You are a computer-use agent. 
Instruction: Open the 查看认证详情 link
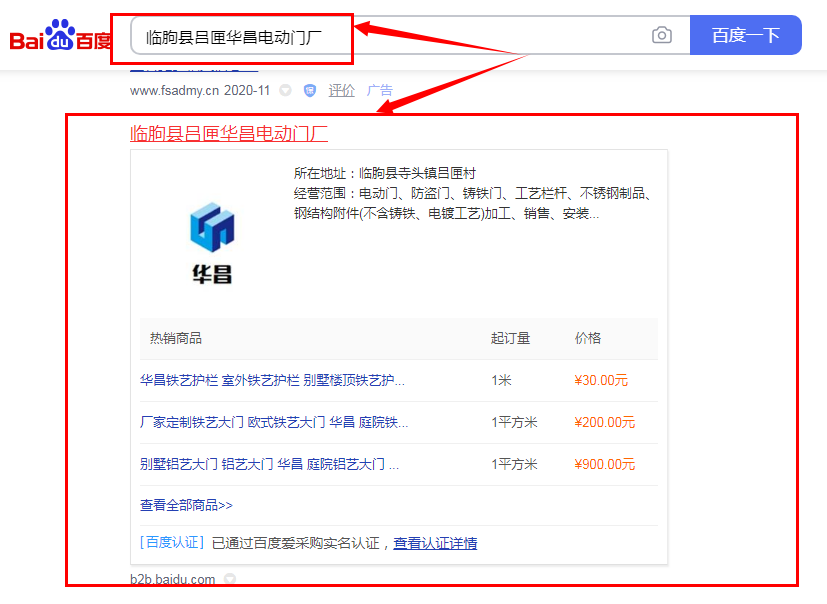(435, 543)
